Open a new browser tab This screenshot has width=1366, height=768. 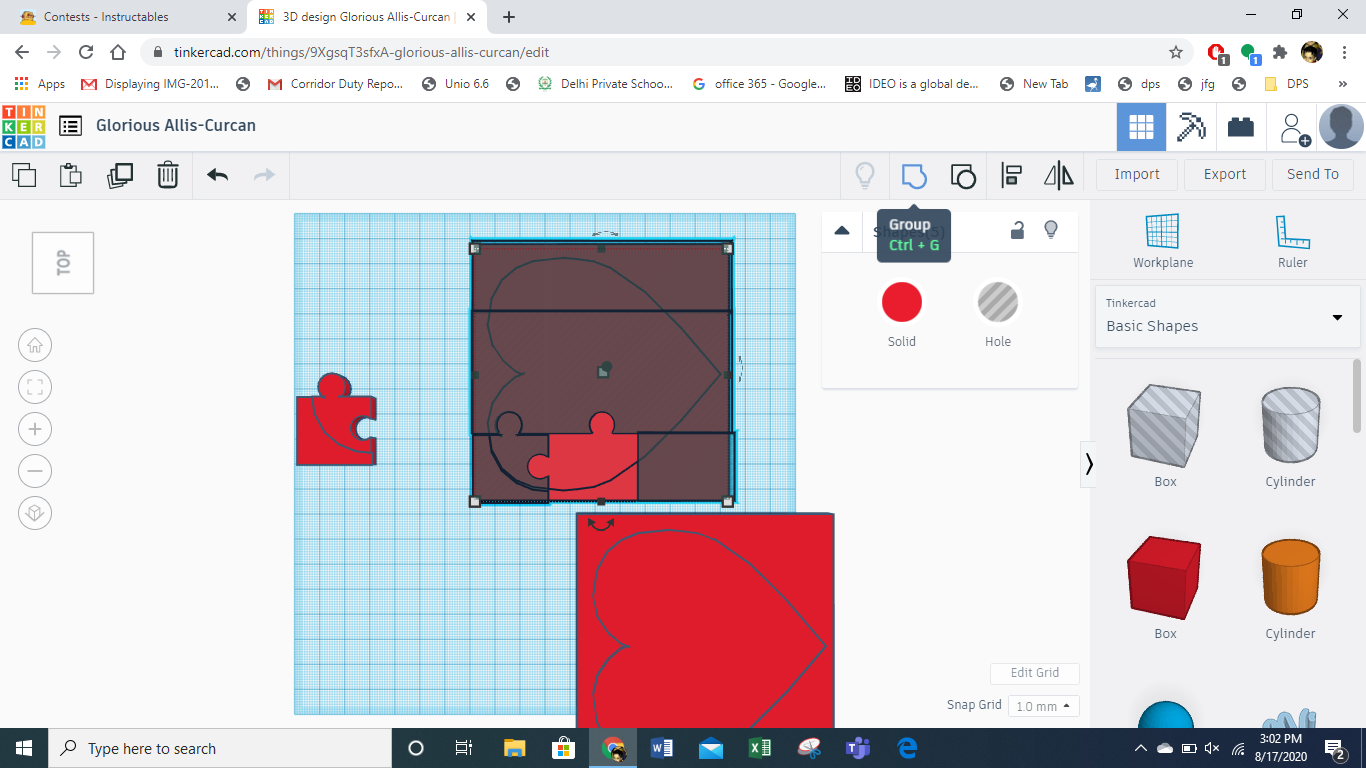(509, 17)
